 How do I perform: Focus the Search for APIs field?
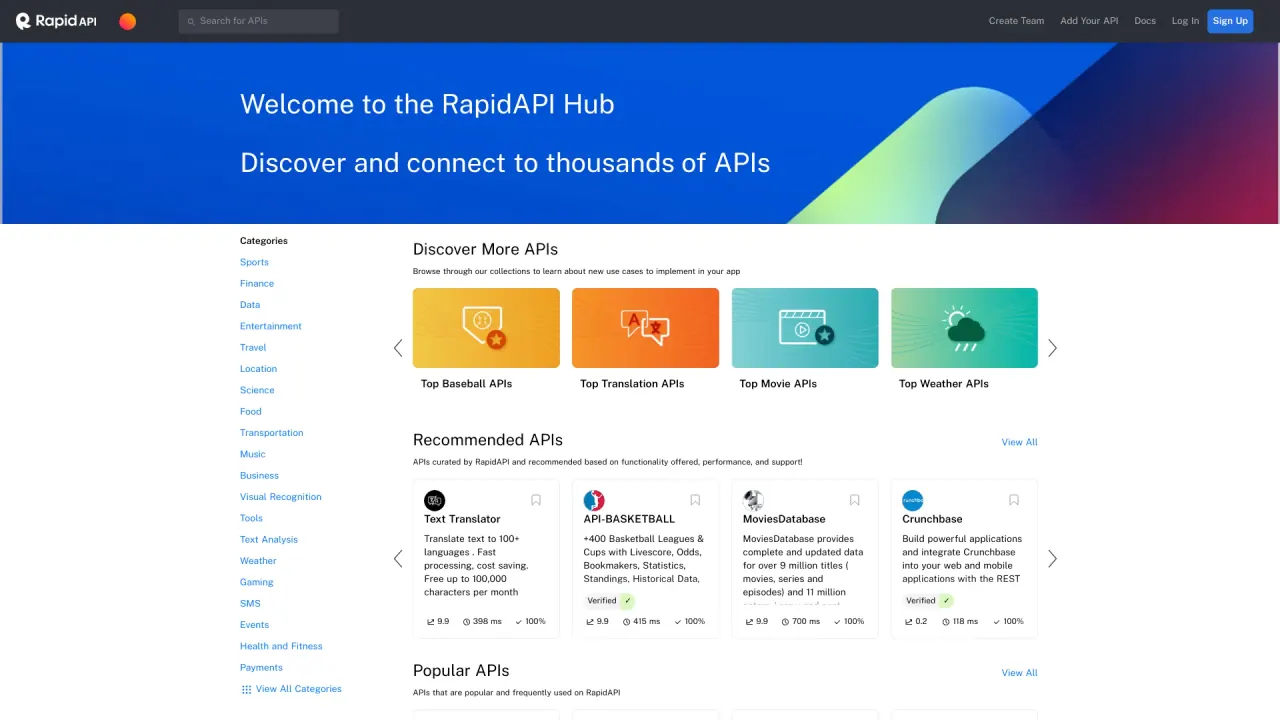click(259, 21)
